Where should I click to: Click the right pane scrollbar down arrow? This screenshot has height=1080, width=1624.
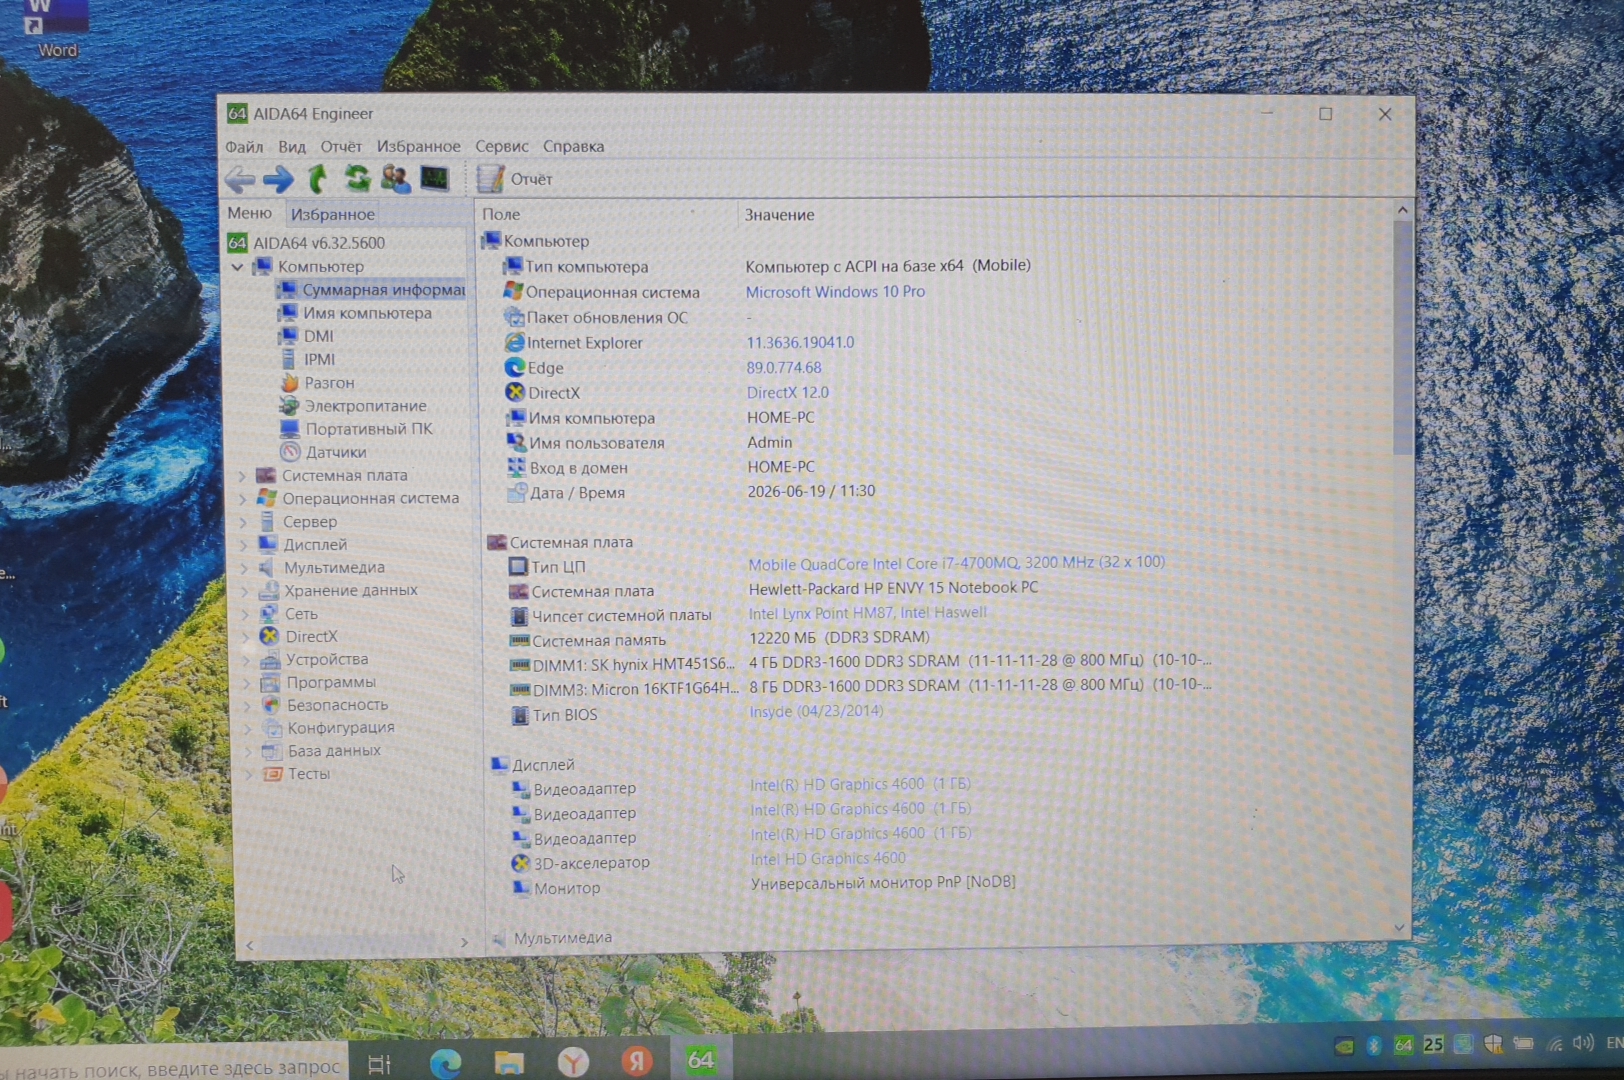pyautogui.click(x=1400, y=928)
